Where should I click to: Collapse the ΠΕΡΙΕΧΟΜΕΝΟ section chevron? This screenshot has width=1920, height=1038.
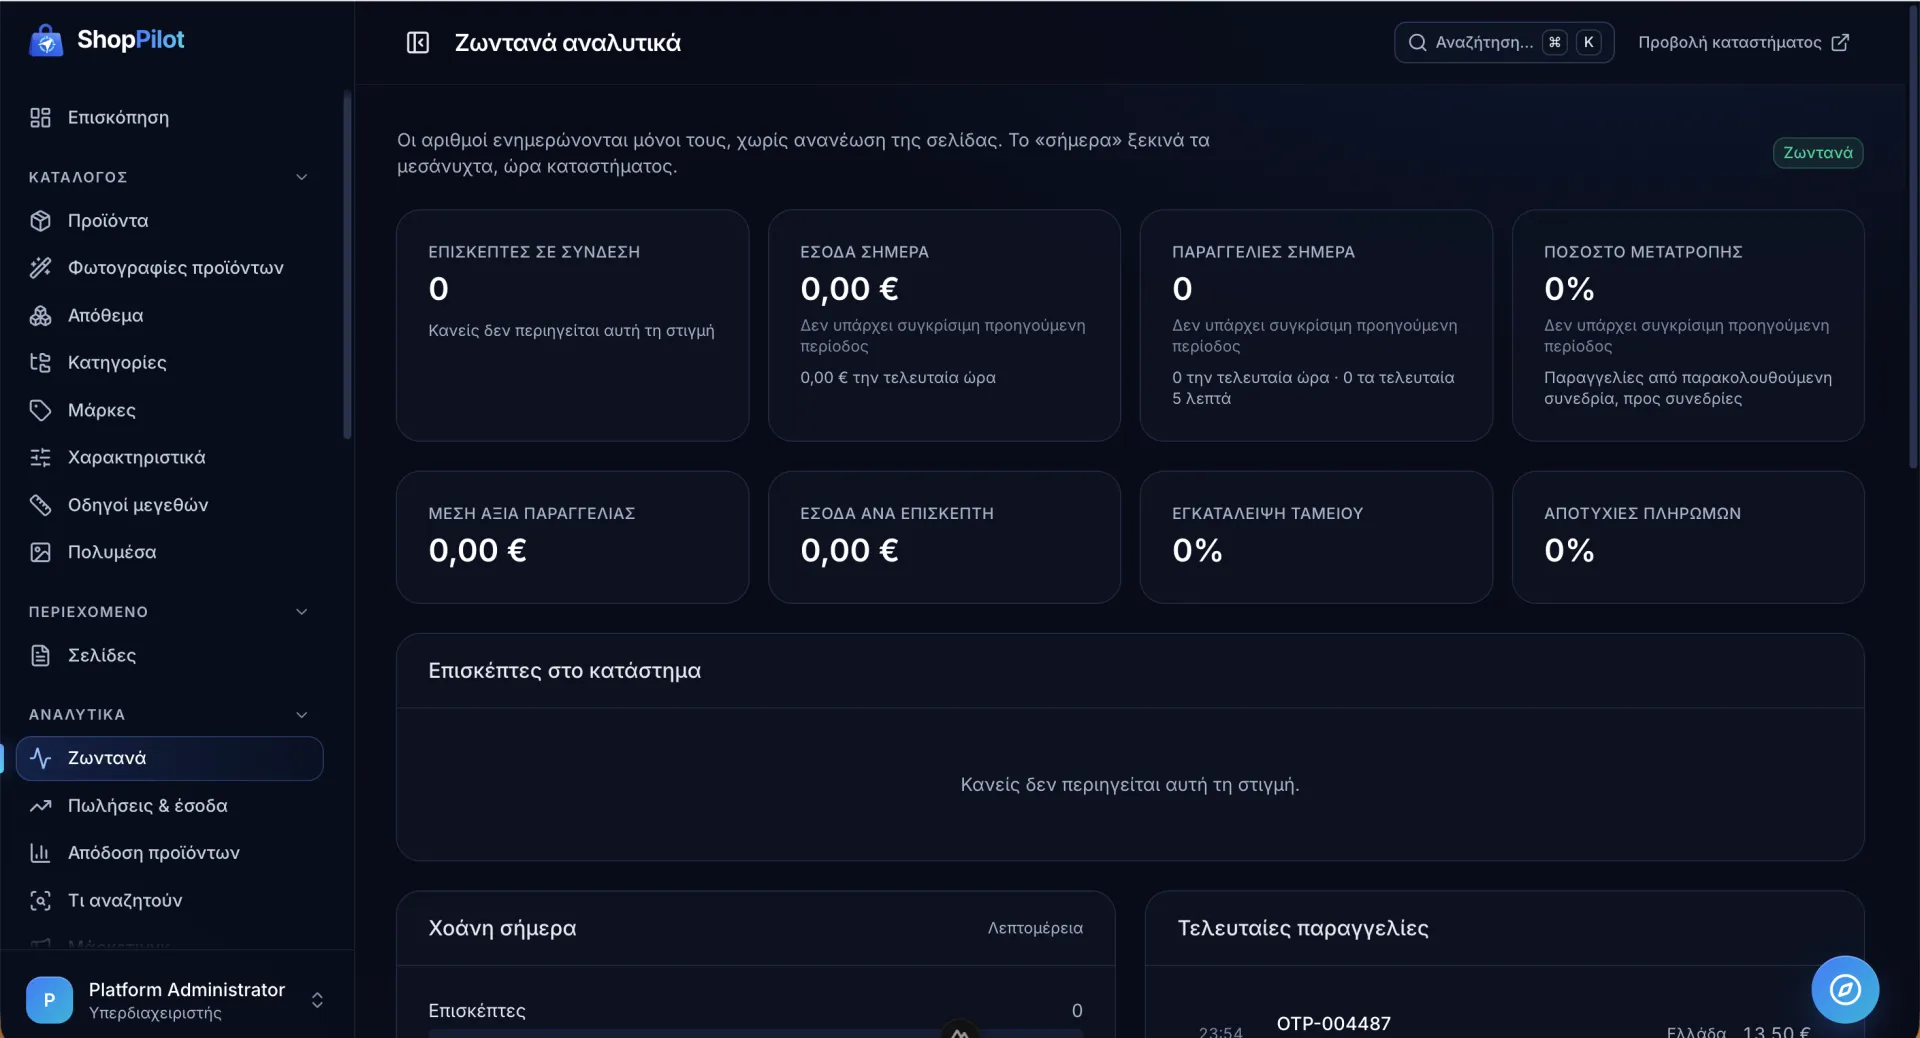click(302, 611)
